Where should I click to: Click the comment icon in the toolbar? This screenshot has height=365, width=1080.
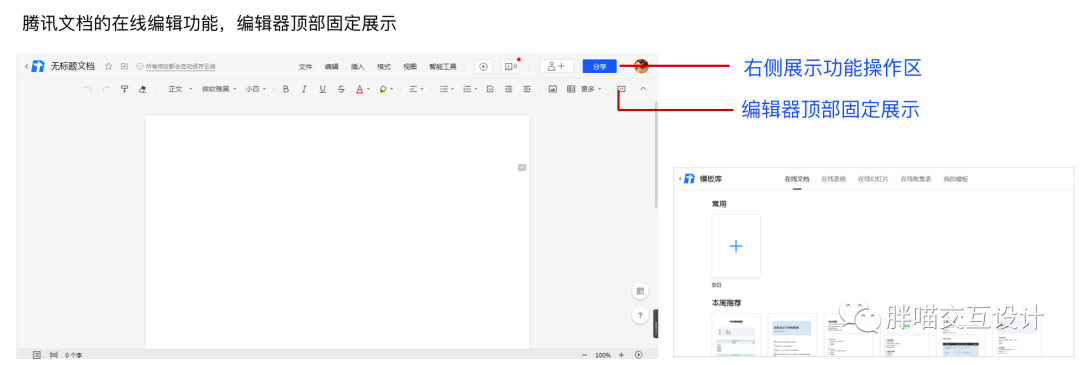tap(622, 89)
